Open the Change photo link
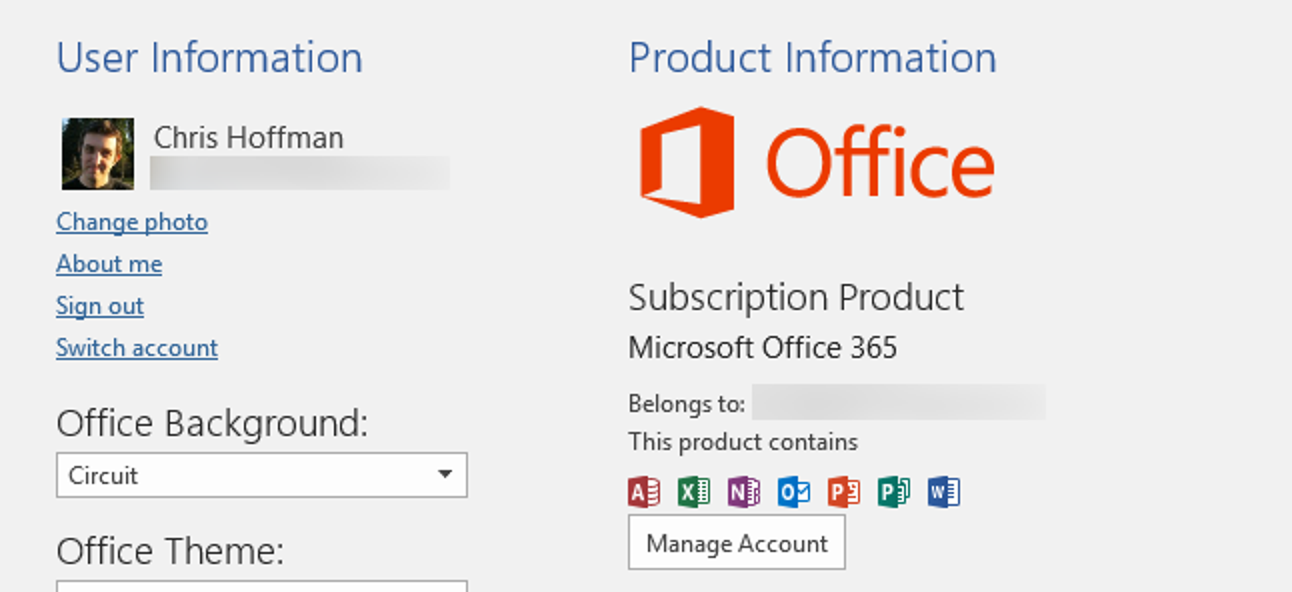This screenshot has height=592, width=1292. tap(132, 222)
